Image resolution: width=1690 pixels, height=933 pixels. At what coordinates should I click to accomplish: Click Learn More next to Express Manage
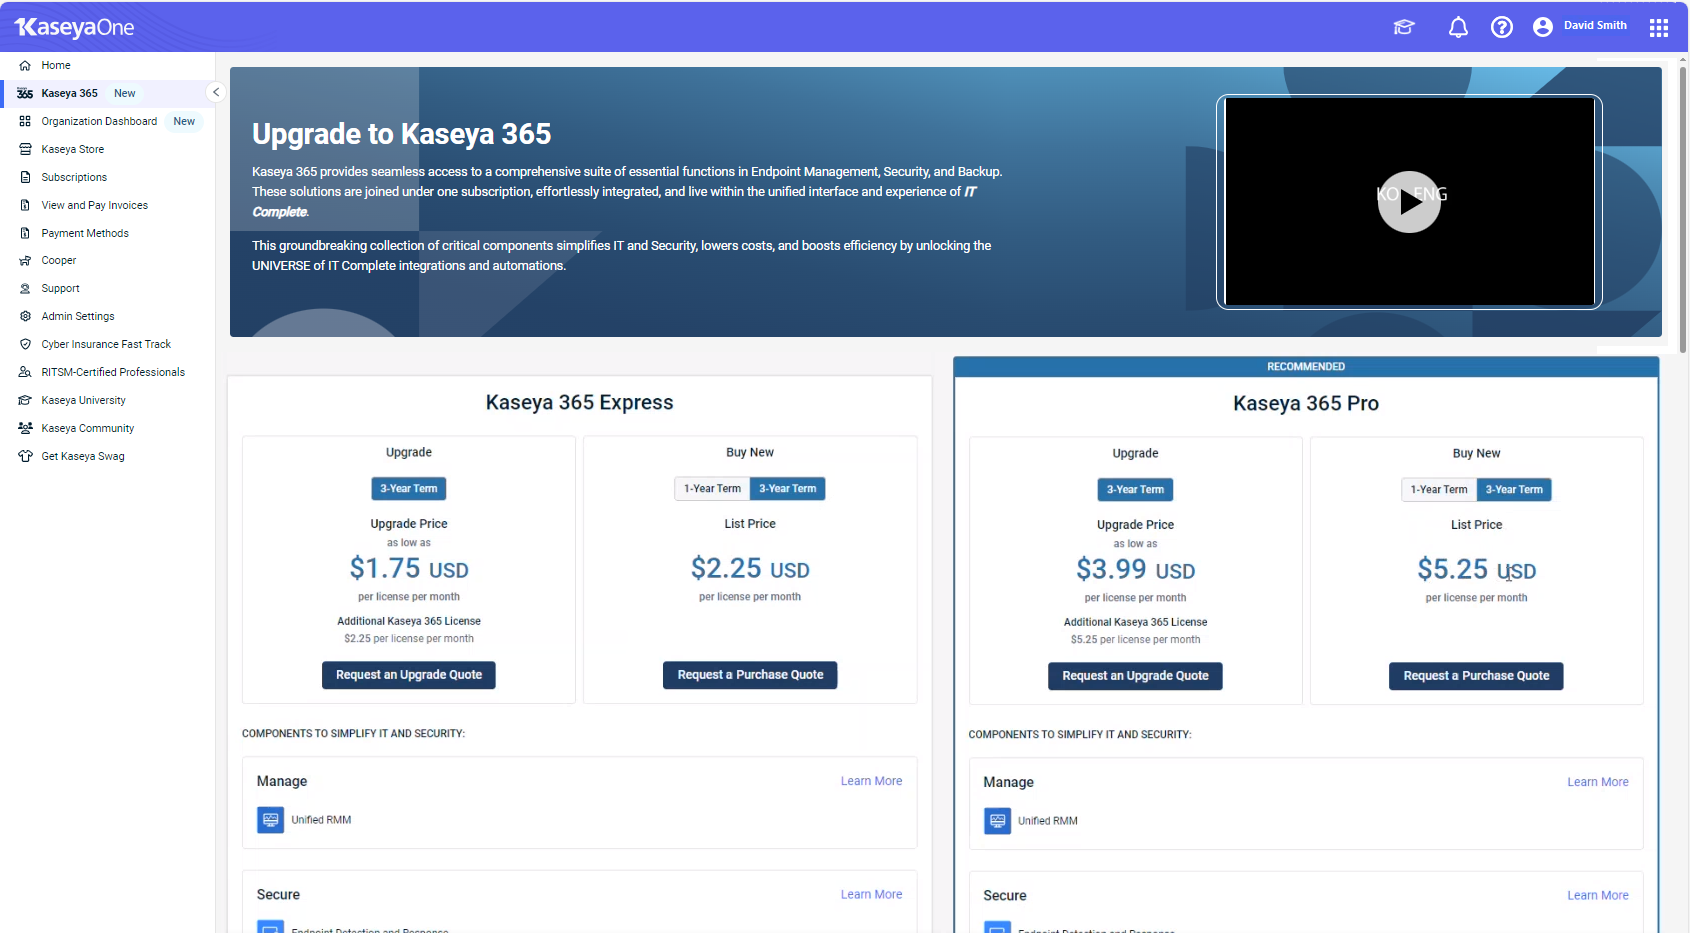pos(871,781)
